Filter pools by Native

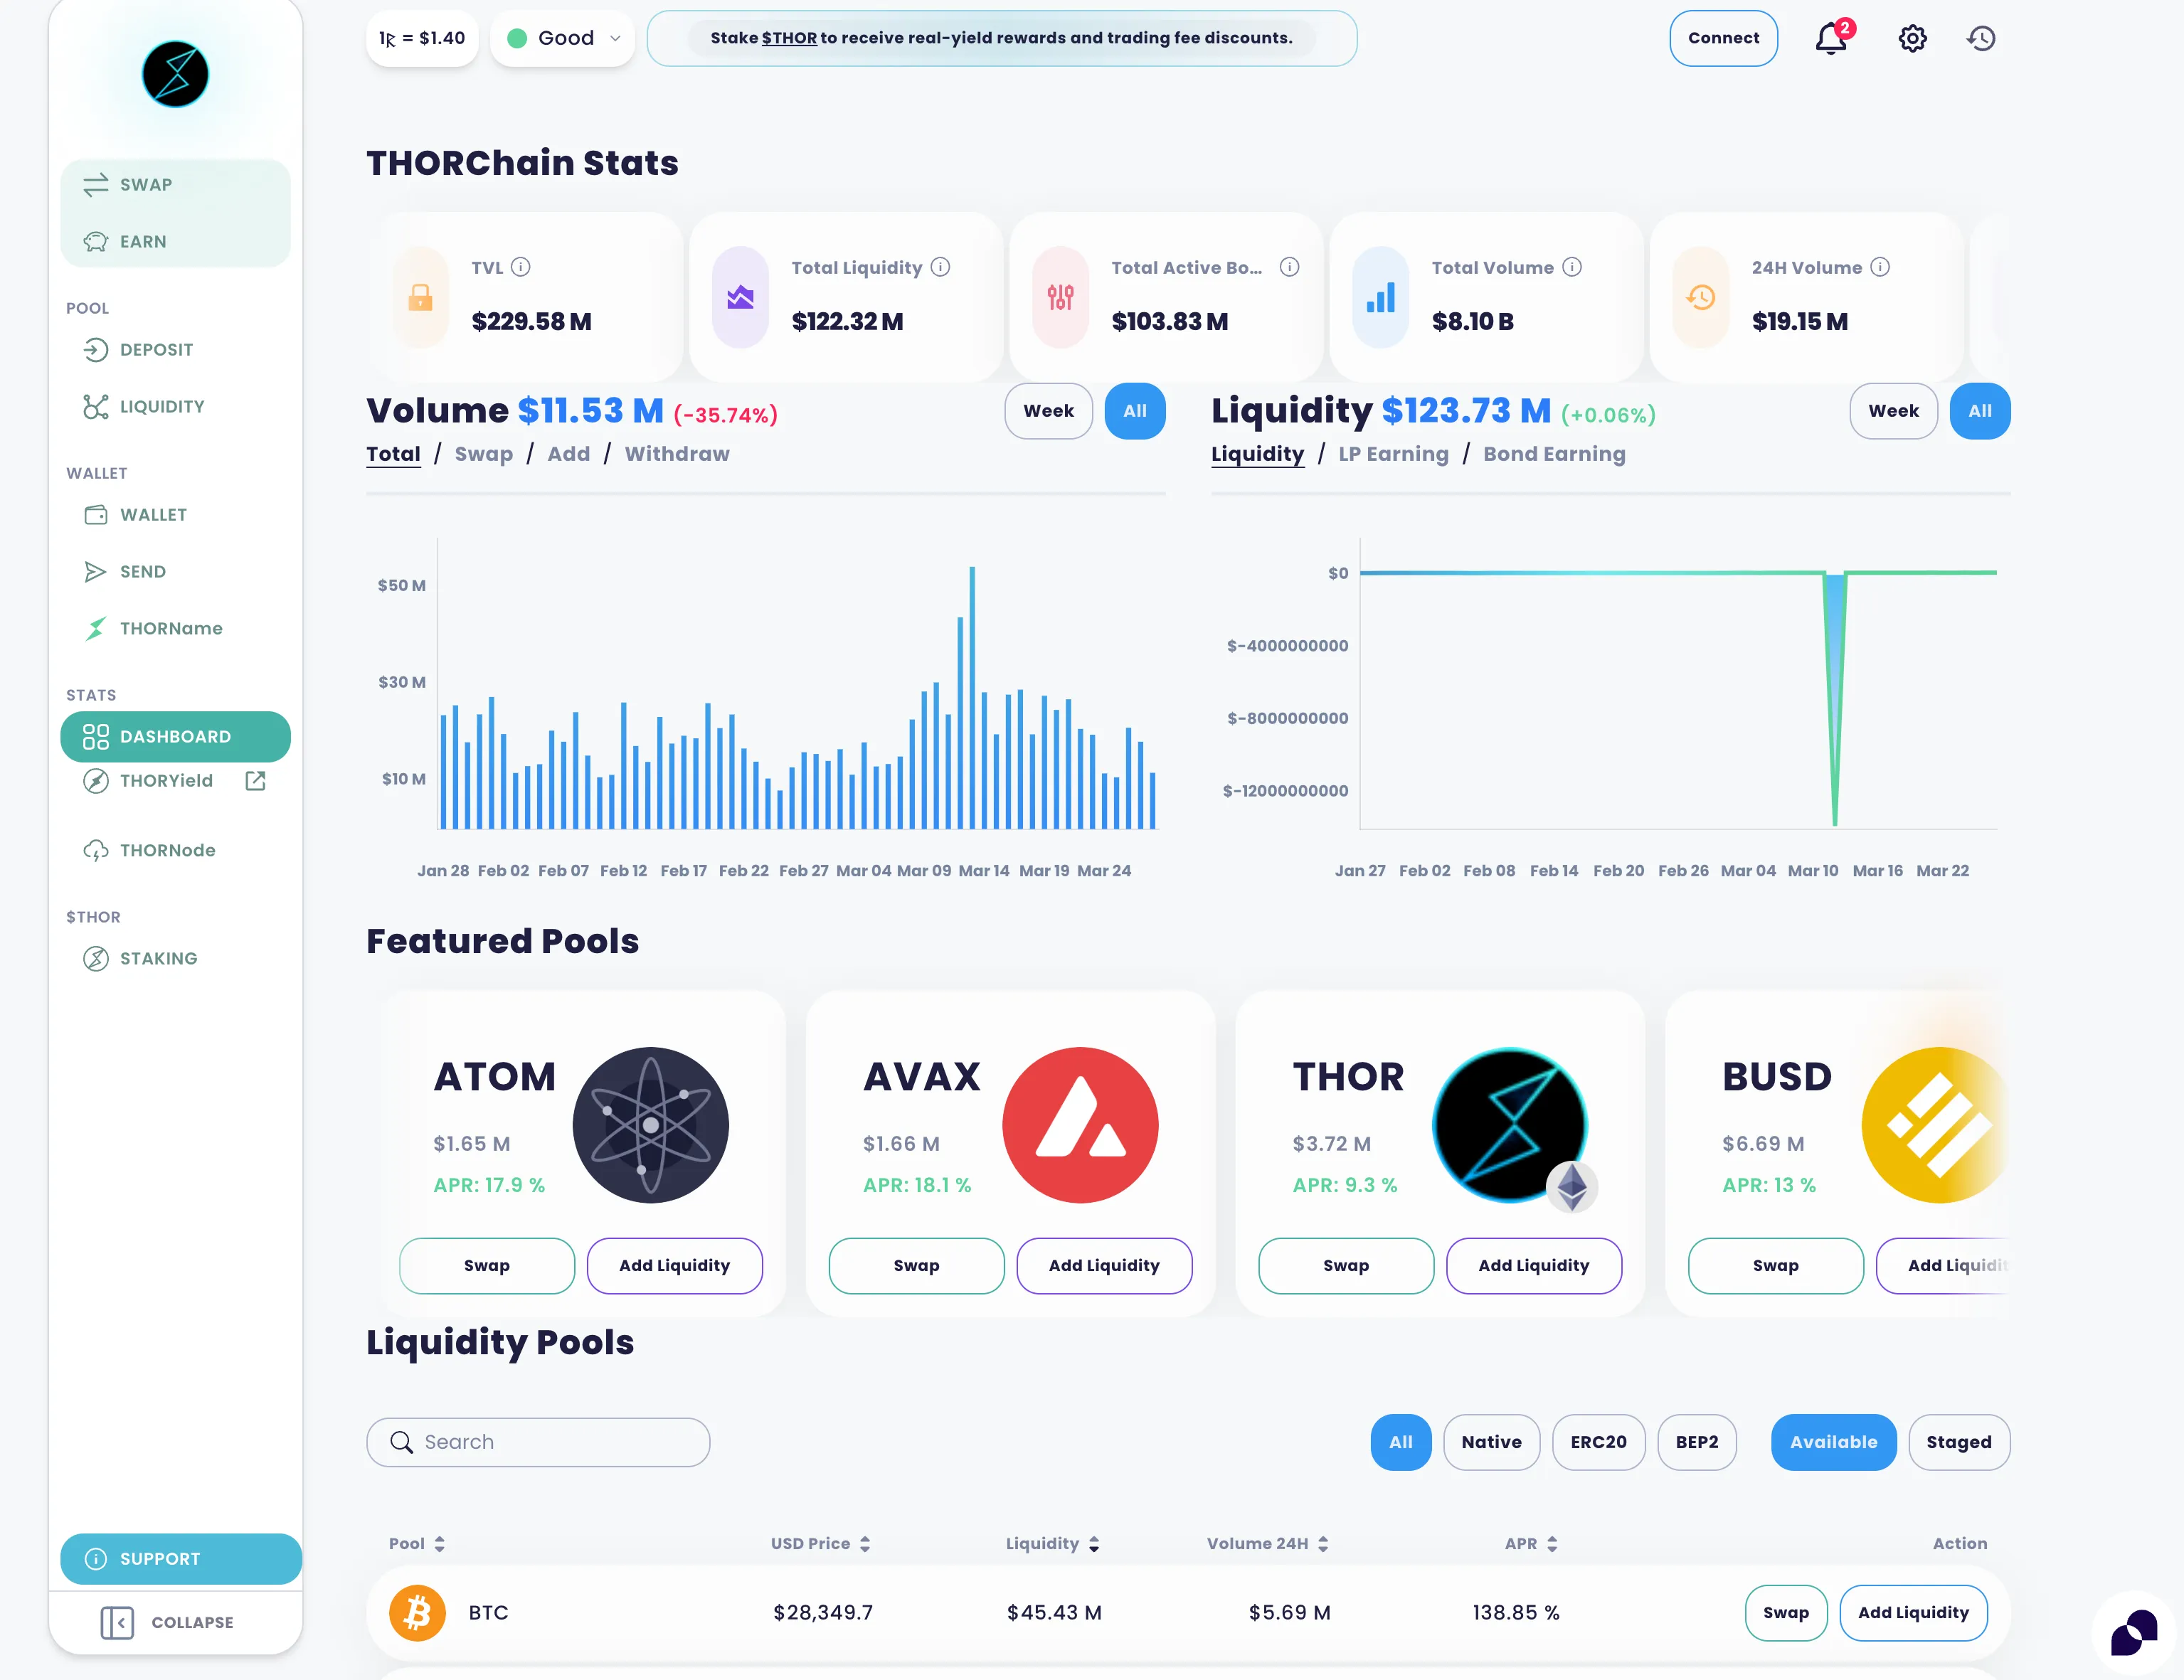[1491, 1442]
